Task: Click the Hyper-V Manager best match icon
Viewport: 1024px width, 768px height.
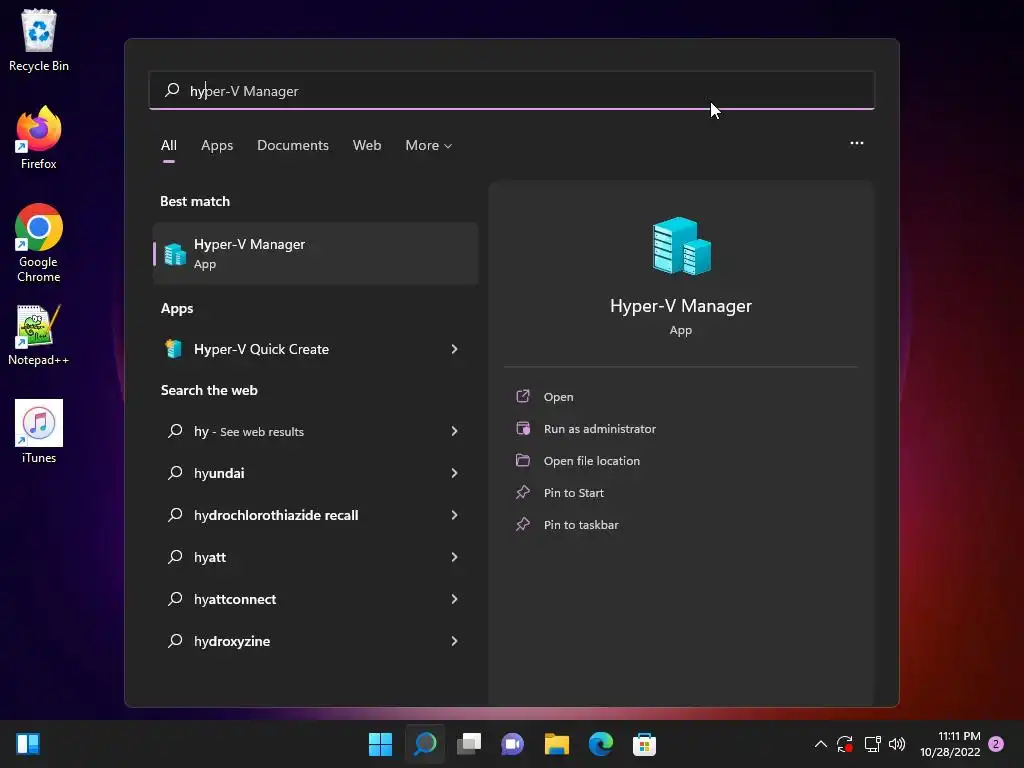Action: point(175,254)
